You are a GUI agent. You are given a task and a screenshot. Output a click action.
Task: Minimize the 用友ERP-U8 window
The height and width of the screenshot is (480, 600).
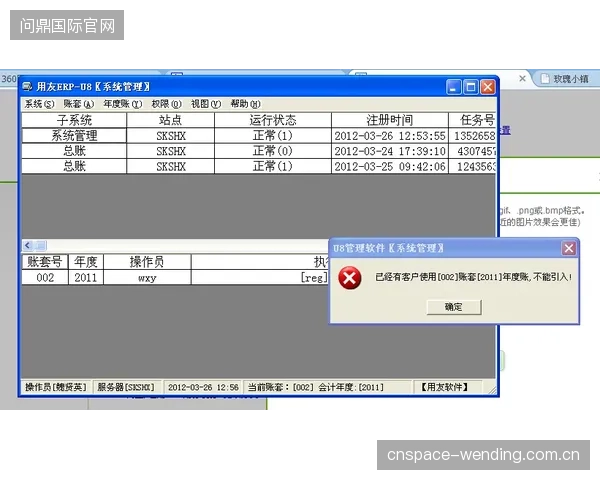coord(453,87)
